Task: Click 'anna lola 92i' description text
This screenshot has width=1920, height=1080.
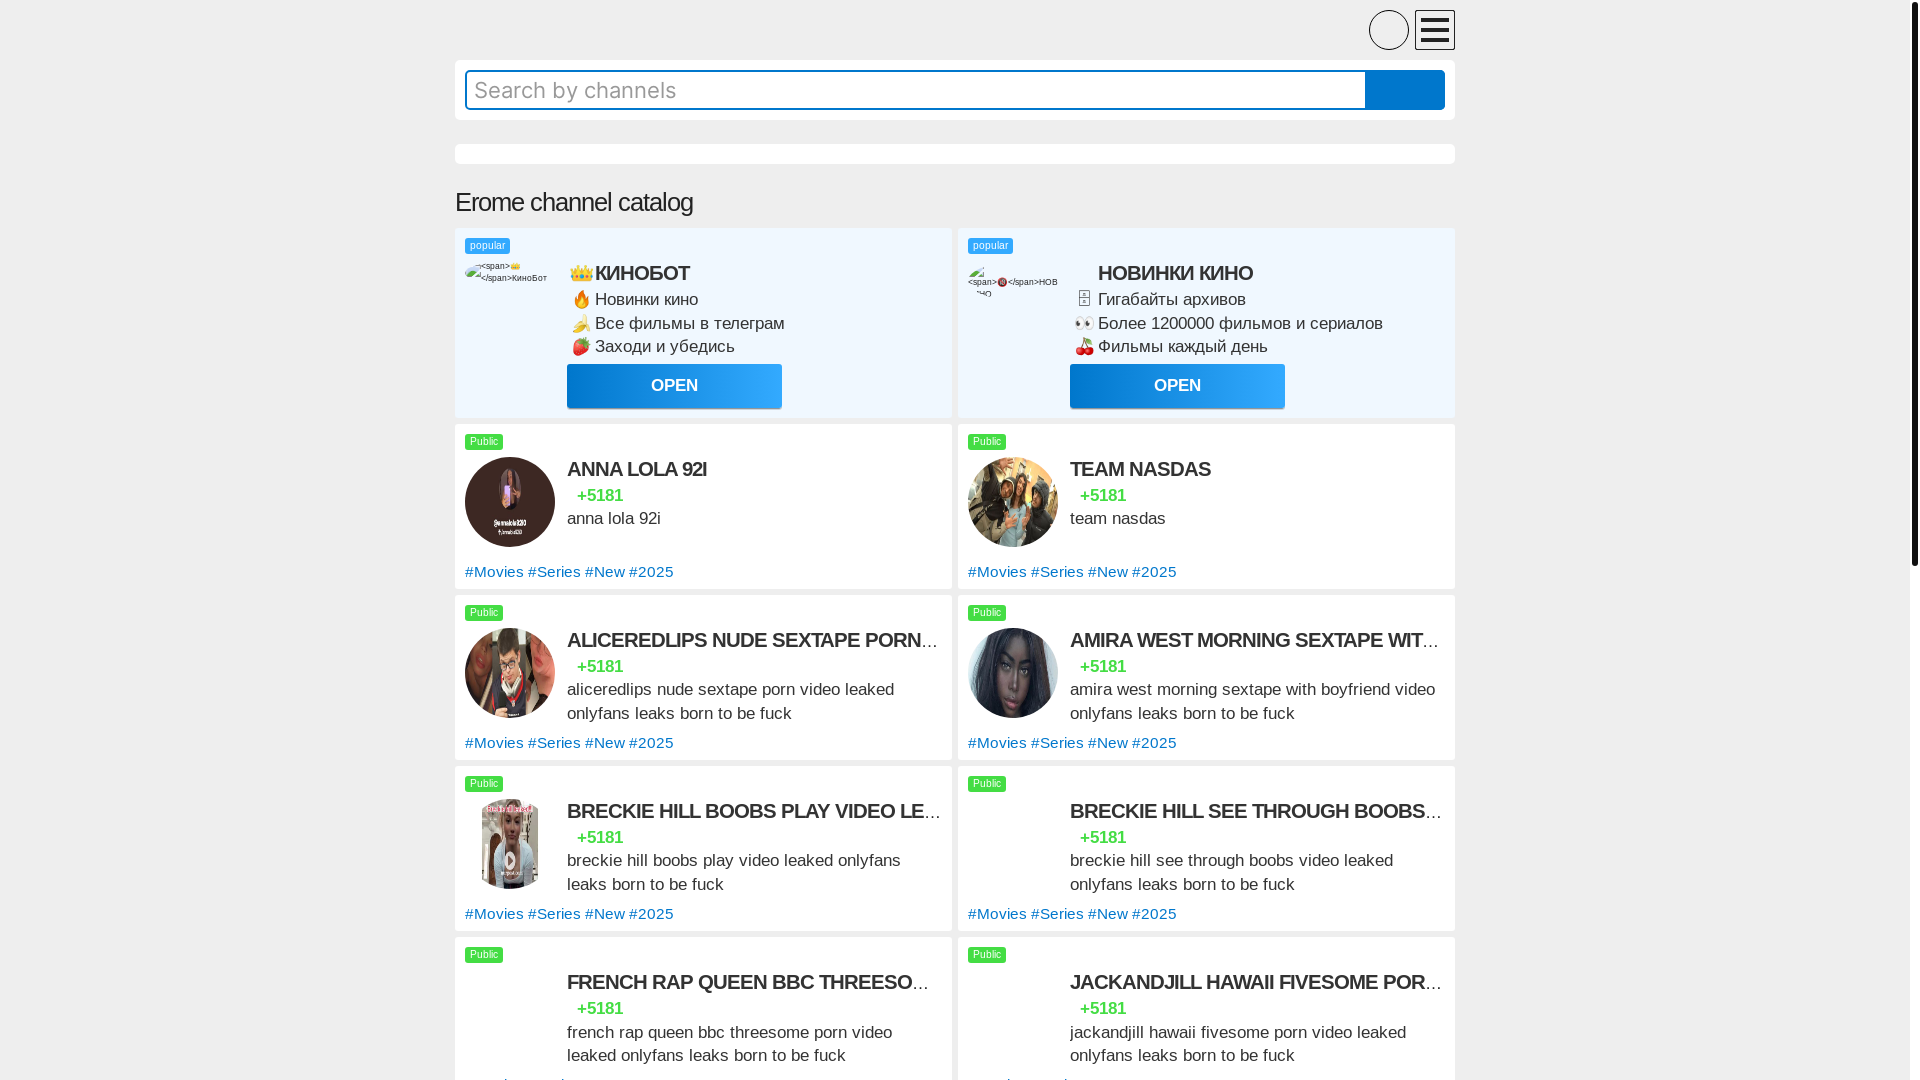Action: [x=614, y=519]
